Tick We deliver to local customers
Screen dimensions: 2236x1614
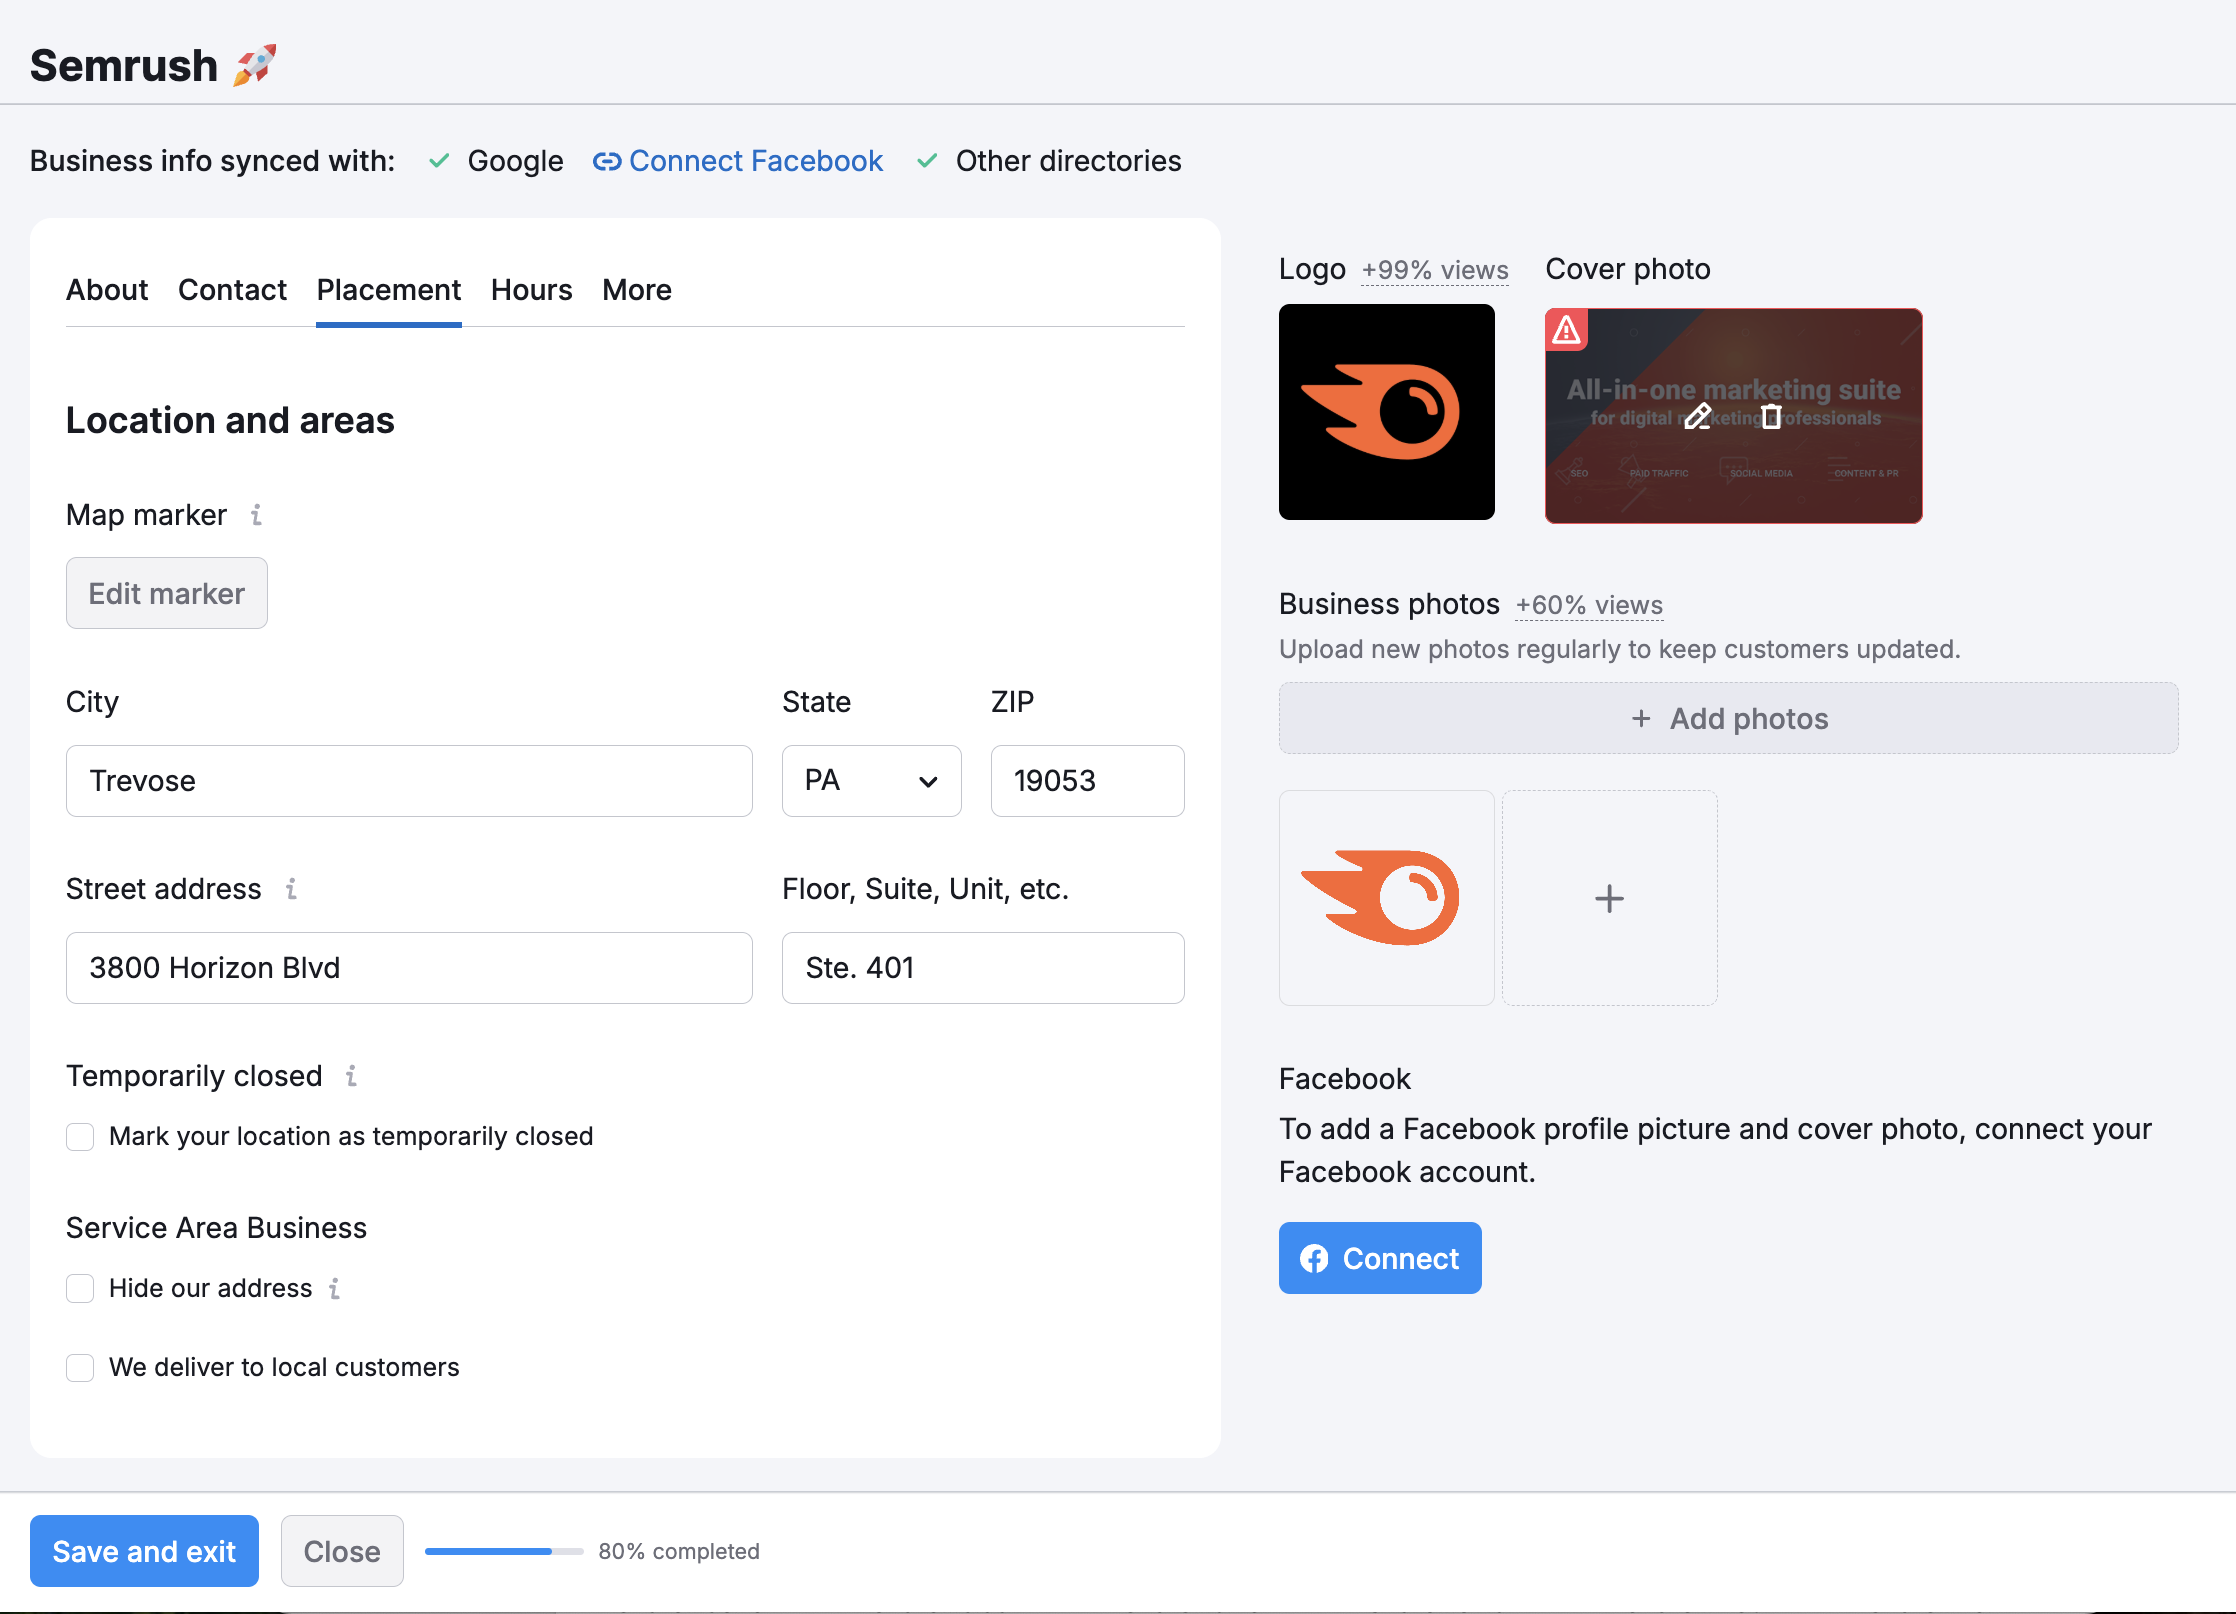coord(80,1367)
